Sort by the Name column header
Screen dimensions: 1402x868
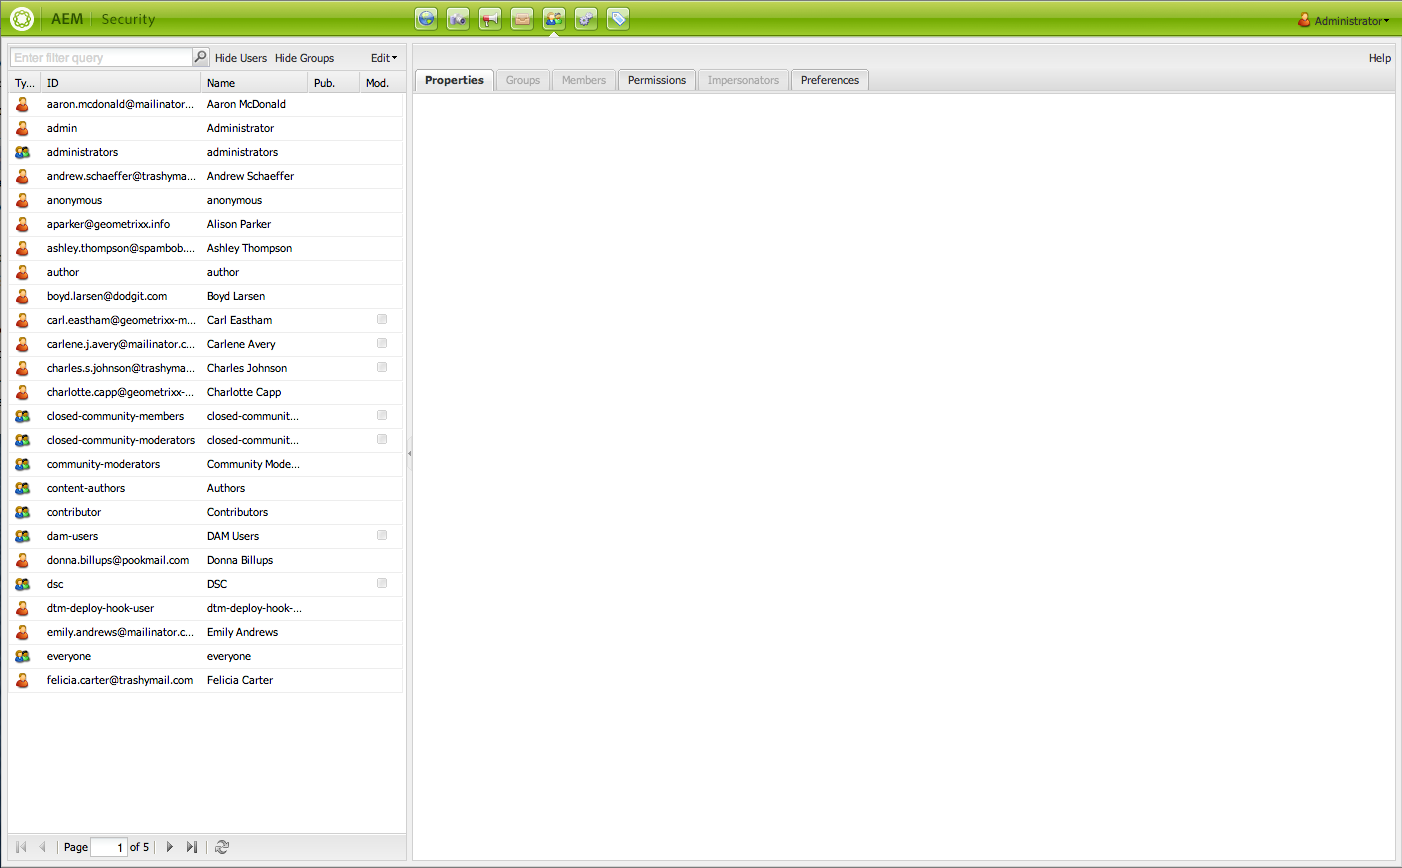point(254,83)
